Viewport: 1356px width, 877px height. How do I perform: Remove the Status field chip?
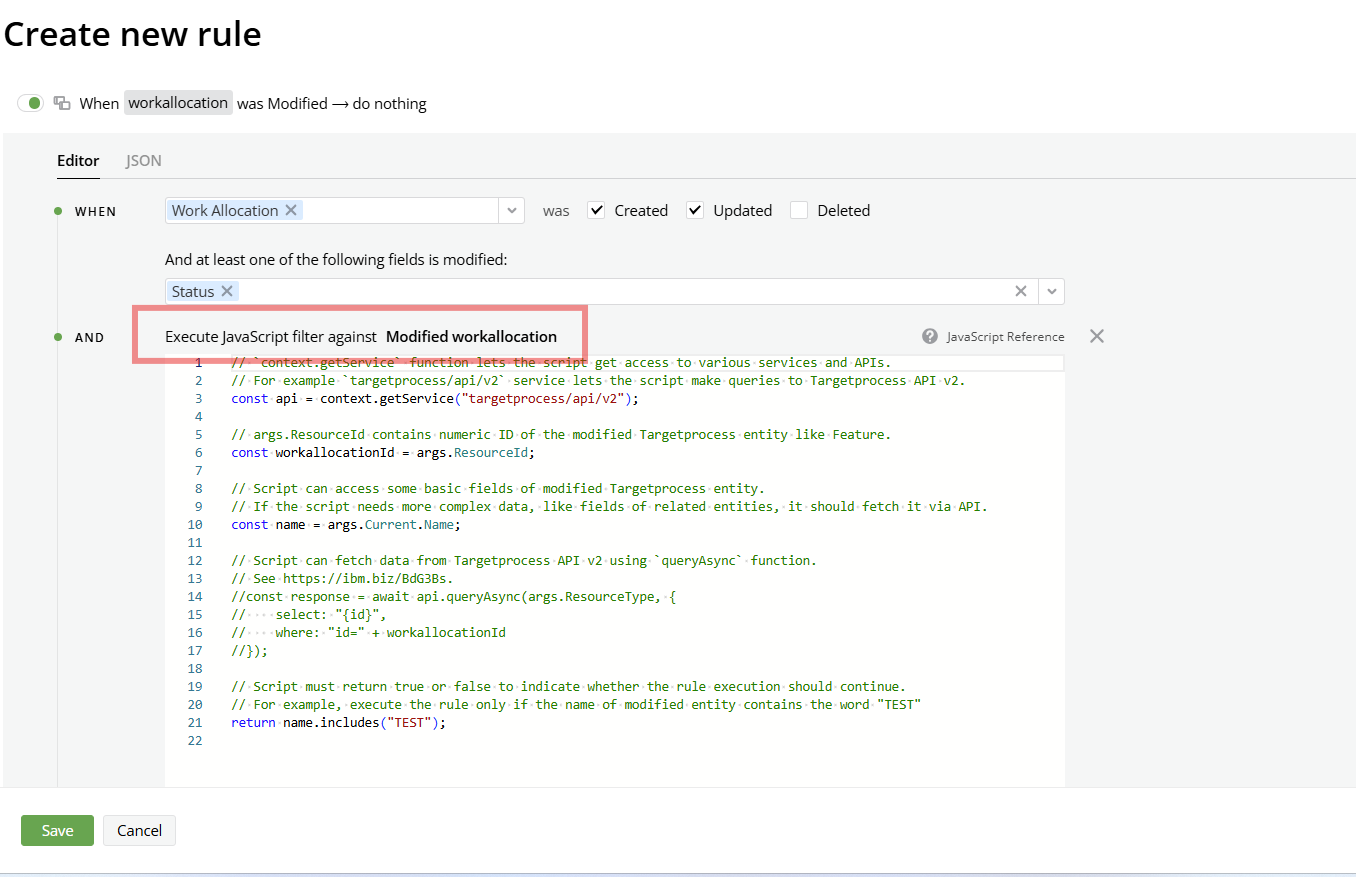(227, 291)
